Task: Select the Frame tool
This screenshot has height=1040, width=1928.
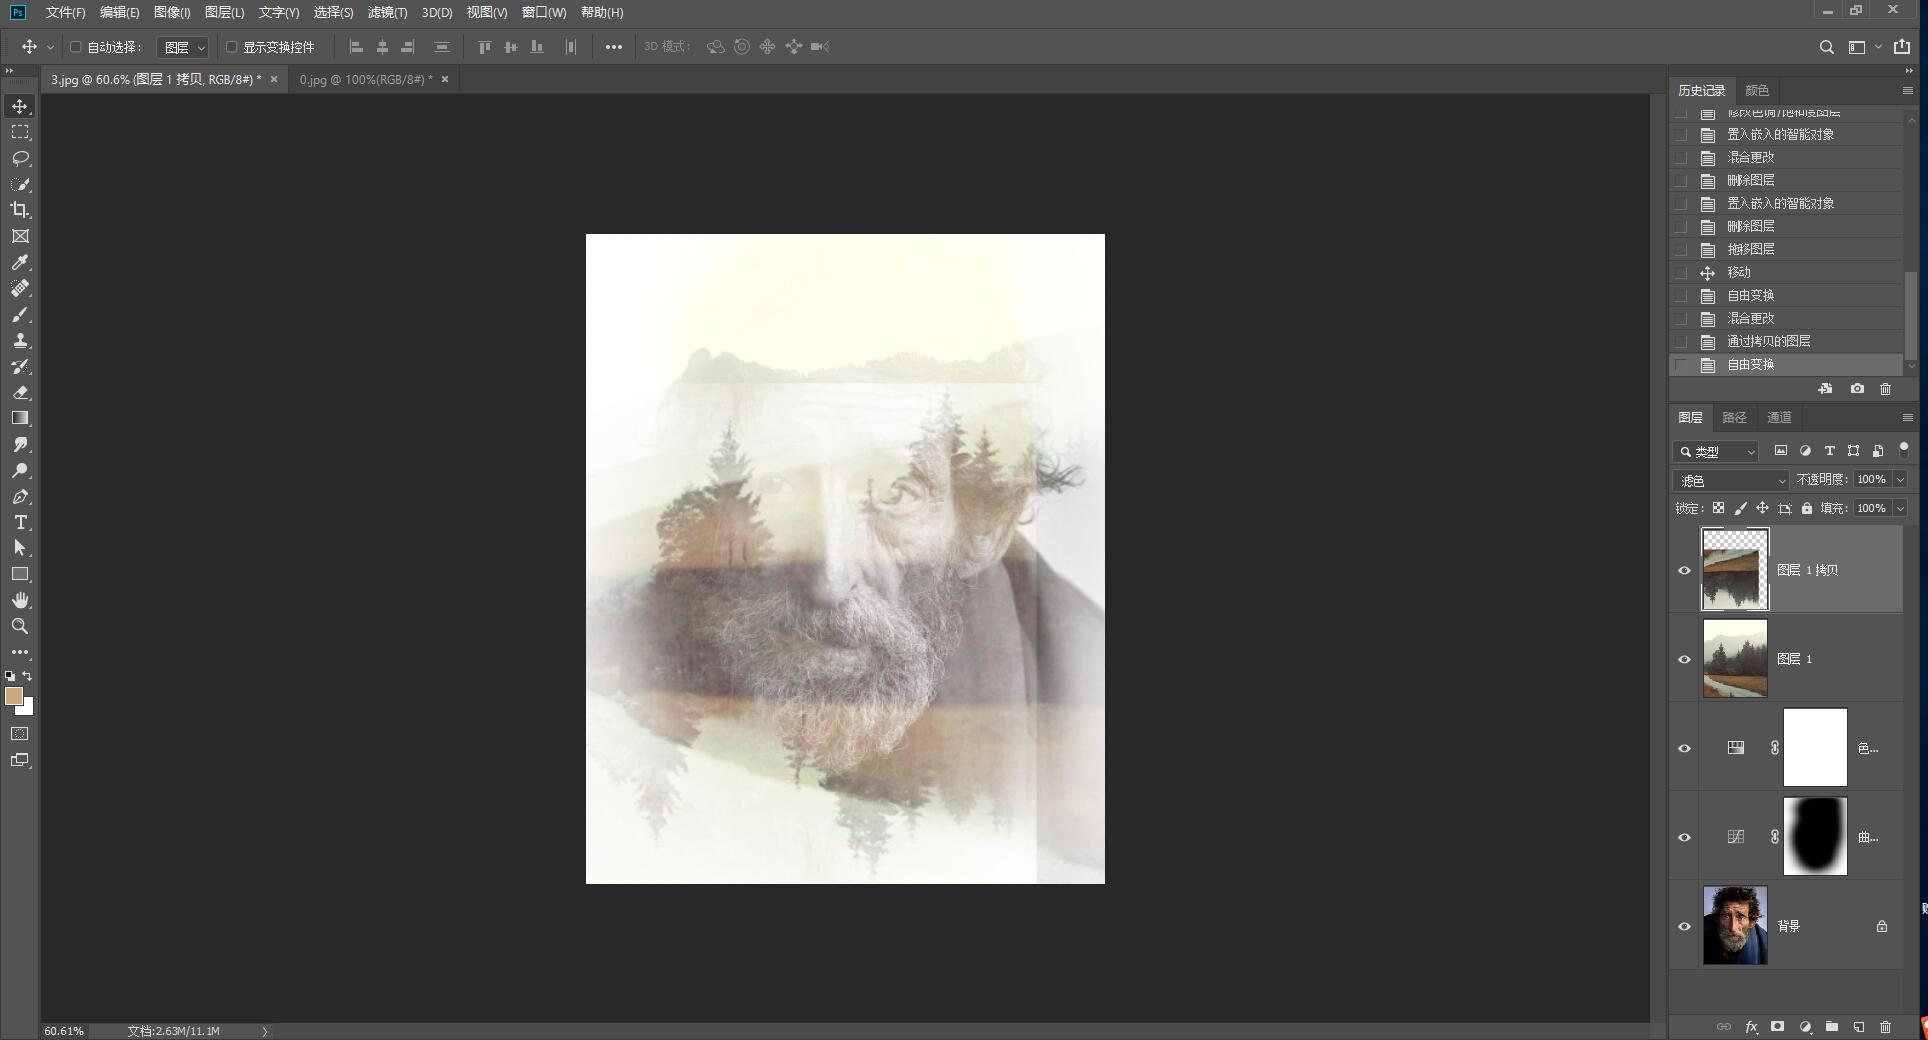Action: [20, 236]
